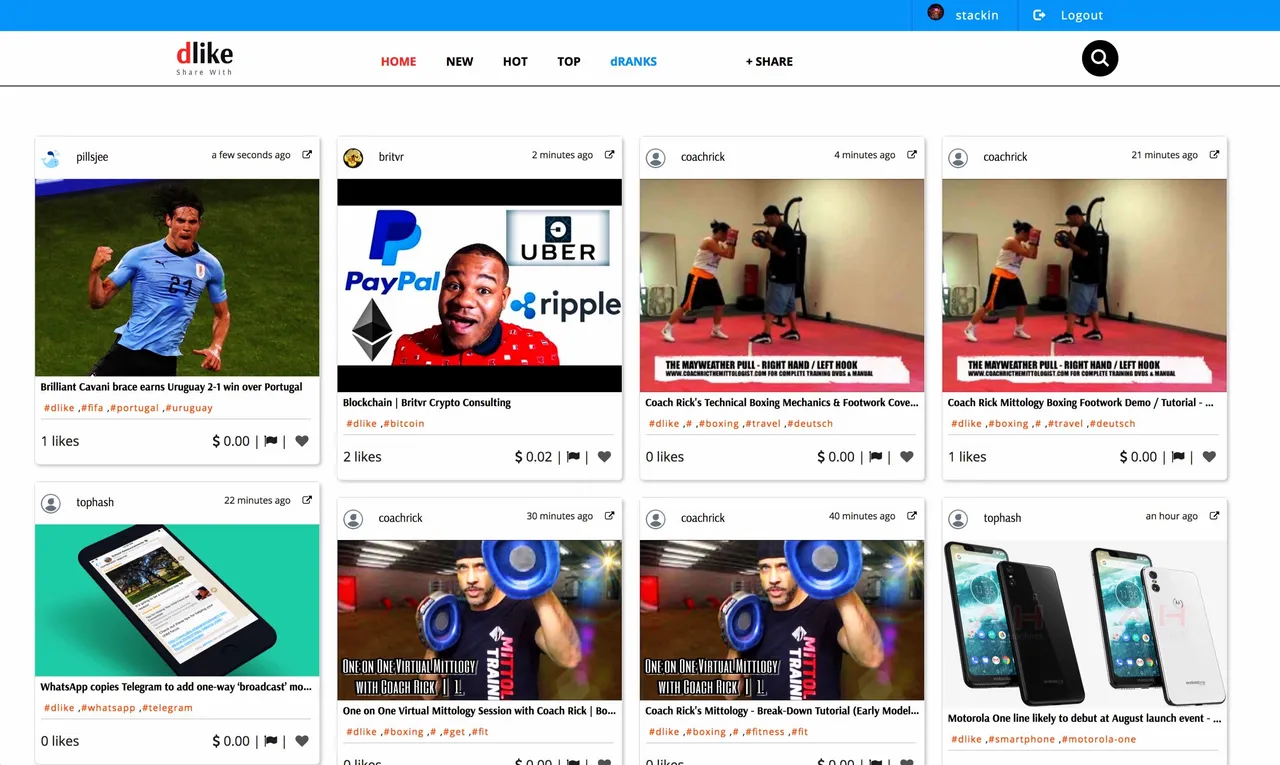Open the TOP posts tab
The width and height of the screenshot is (1280, 765).
tap(569, 61)
